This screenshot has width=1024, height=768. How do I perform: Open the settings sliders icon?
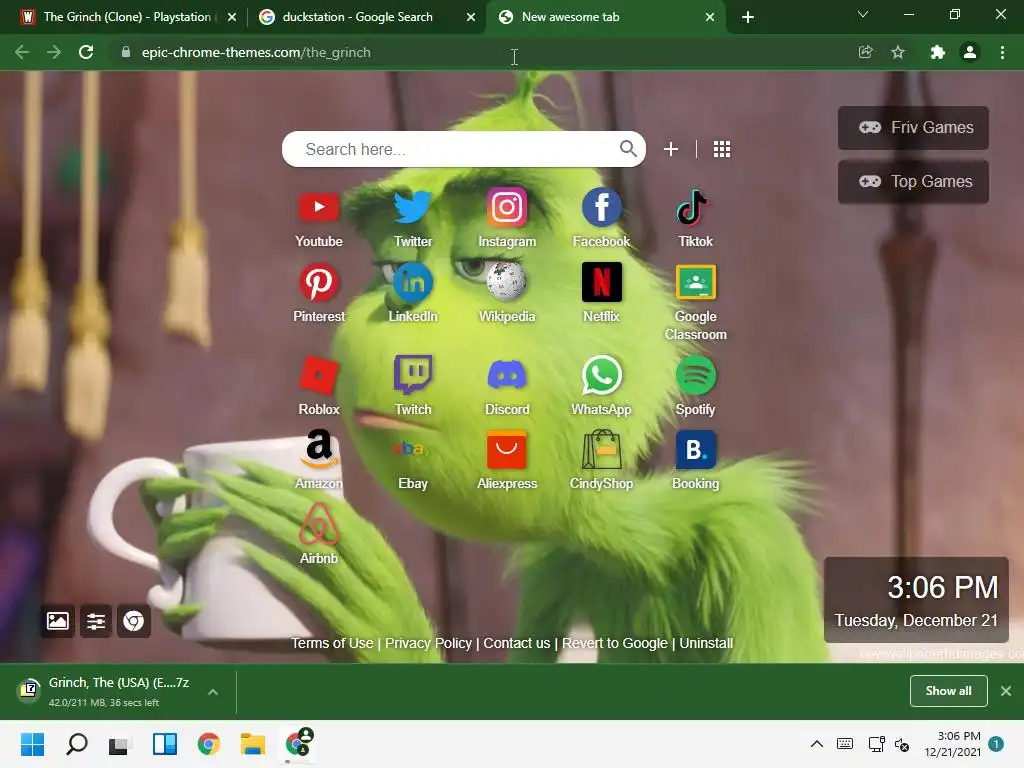click(96, 620)
